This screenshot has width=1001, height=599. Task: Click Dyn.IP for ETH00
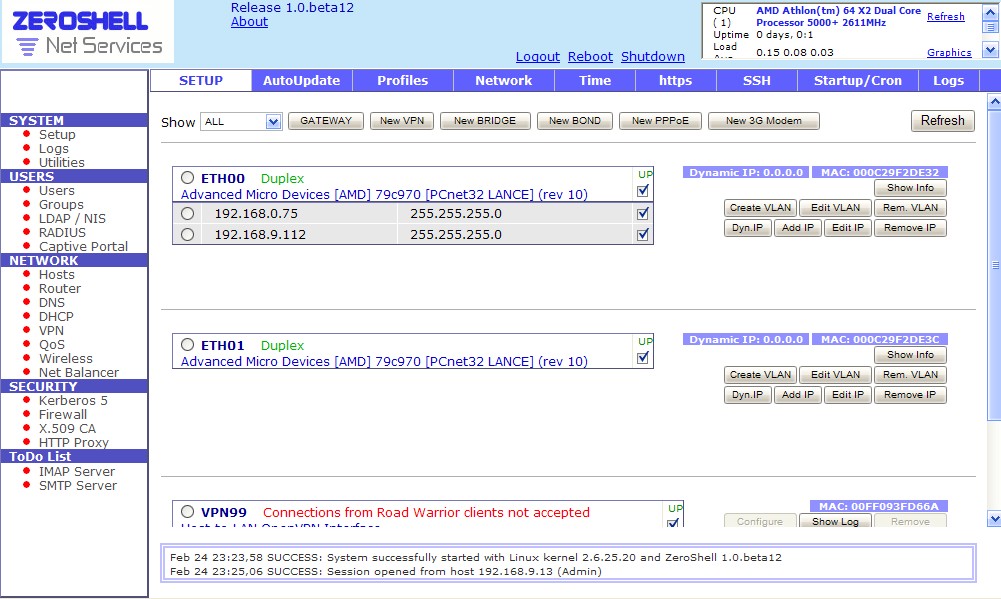point(748,227)
